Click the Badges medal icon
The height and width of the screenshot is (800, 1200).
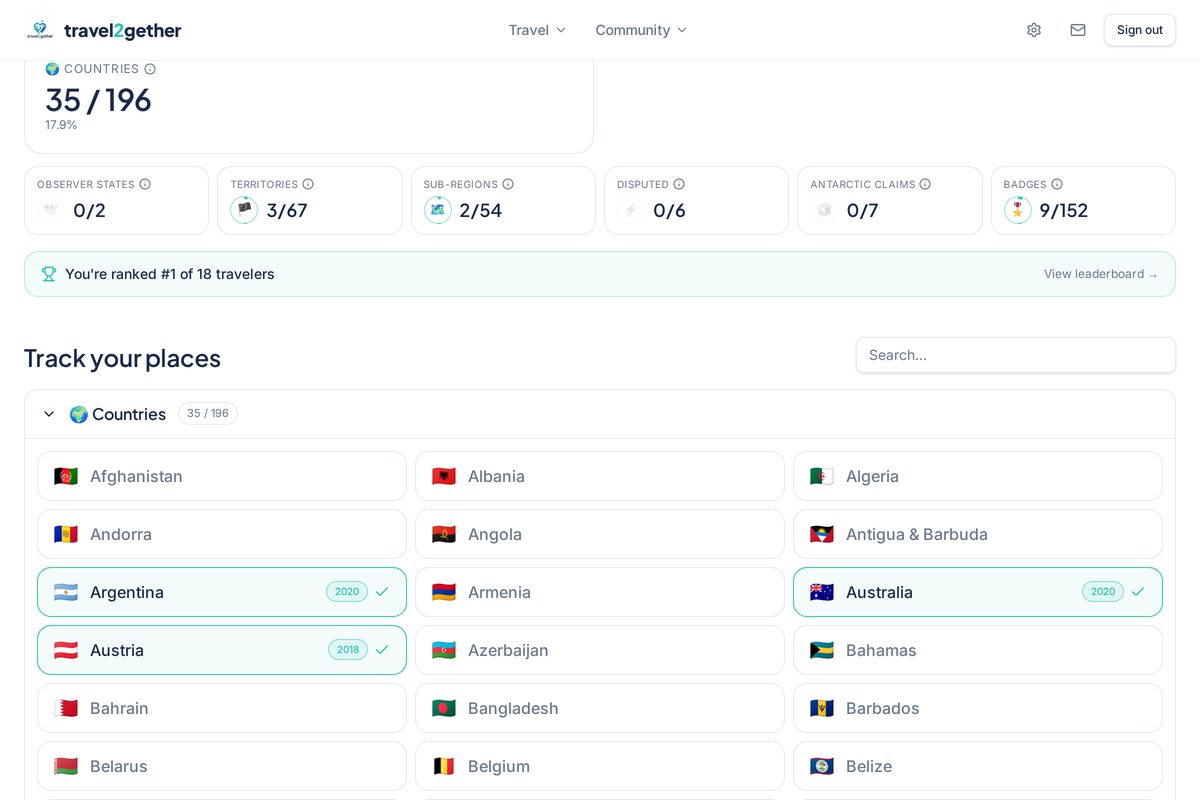1017,210
